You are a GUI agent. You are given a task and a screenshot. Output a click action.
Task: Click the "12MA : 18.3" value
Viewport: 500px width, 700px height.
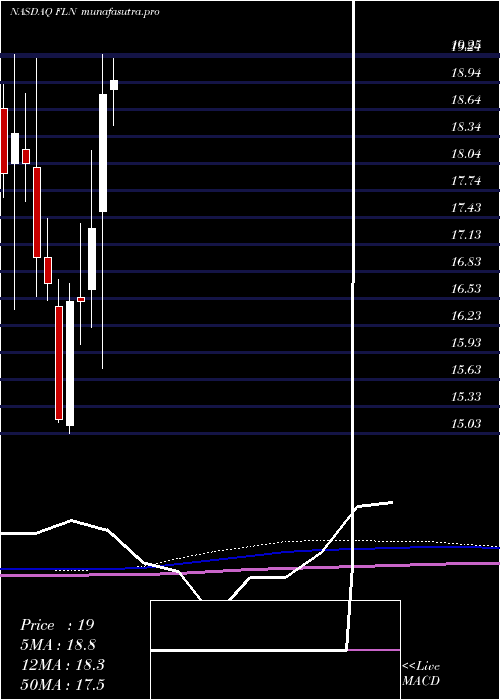62,665
